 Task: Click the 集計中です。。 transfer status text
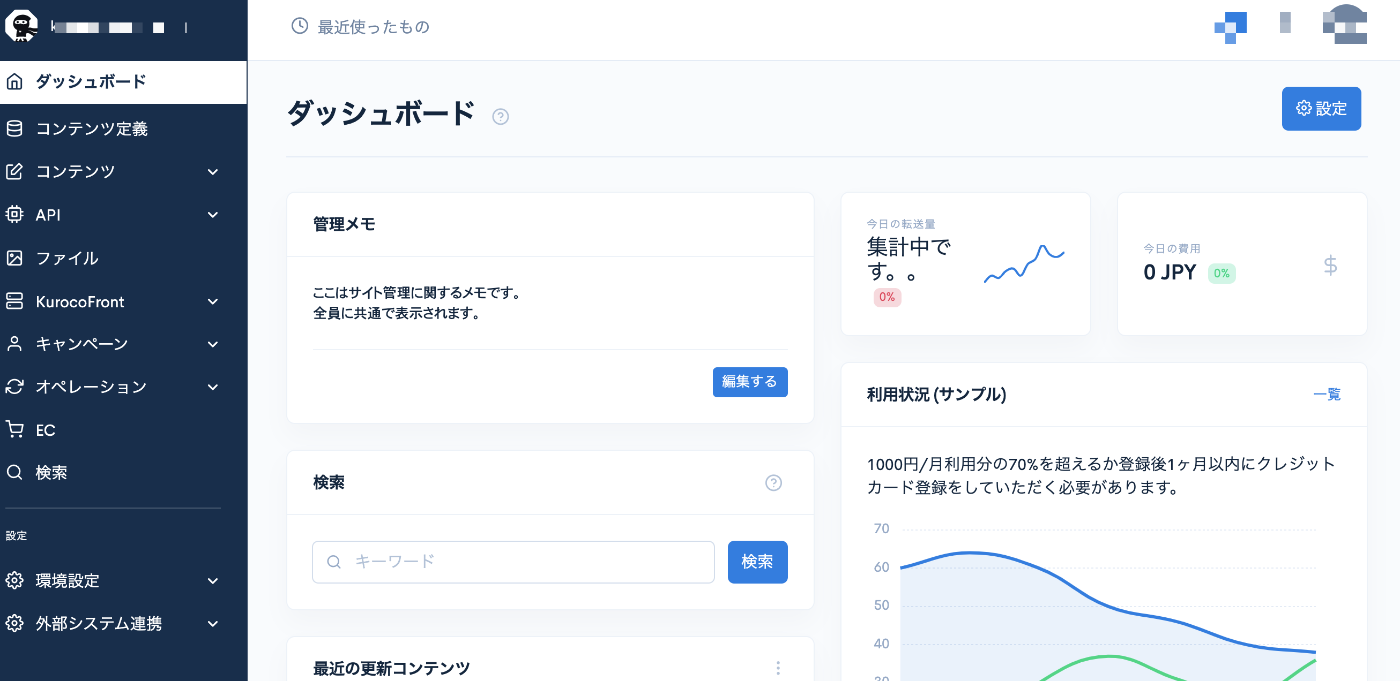(909, 259)
